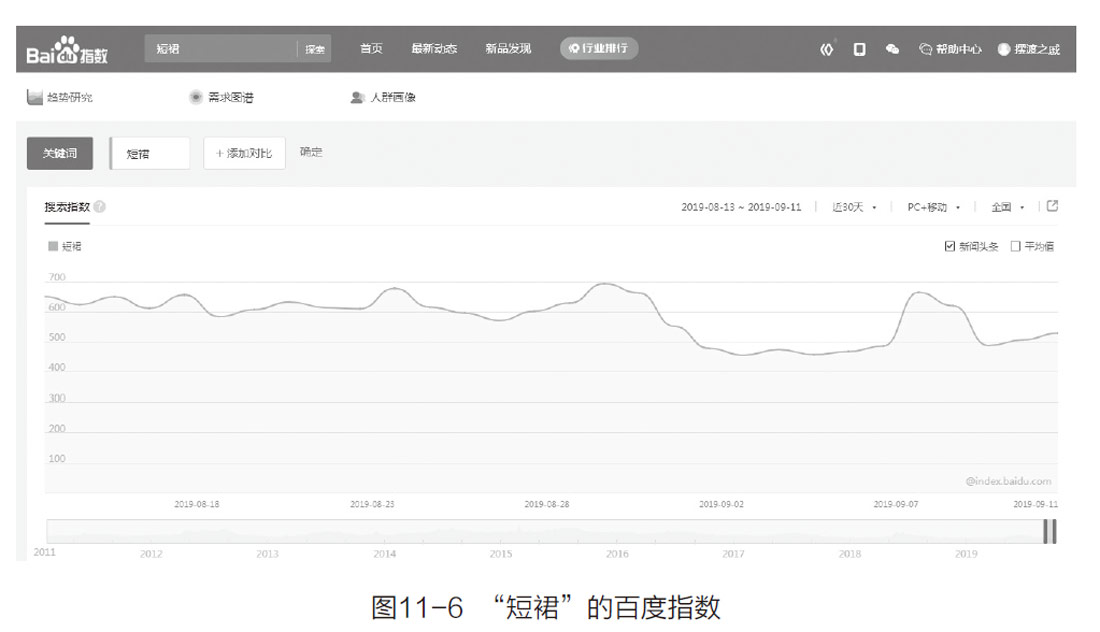The height and width of the screenshot is (632, 1100).
Task: Click the 添加对比 button
Action: click(x=244, y=153)
